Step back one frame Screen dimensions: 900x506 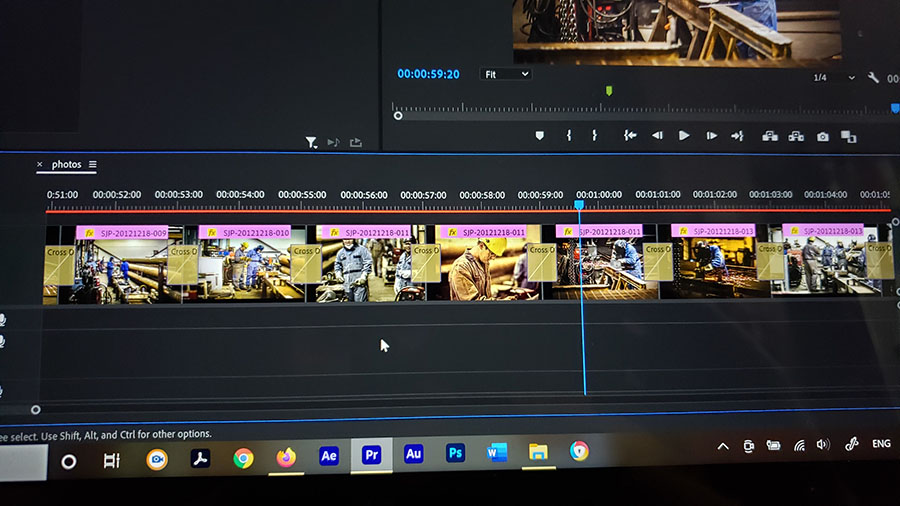pyautogui.click(x=657, y=136)
